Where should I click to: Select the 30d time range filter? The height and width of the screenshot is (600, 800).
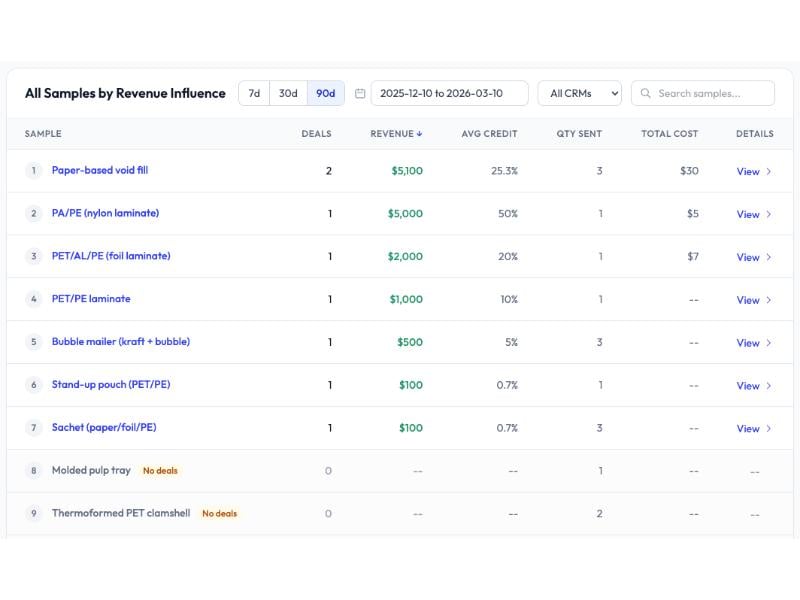point(289,92)
